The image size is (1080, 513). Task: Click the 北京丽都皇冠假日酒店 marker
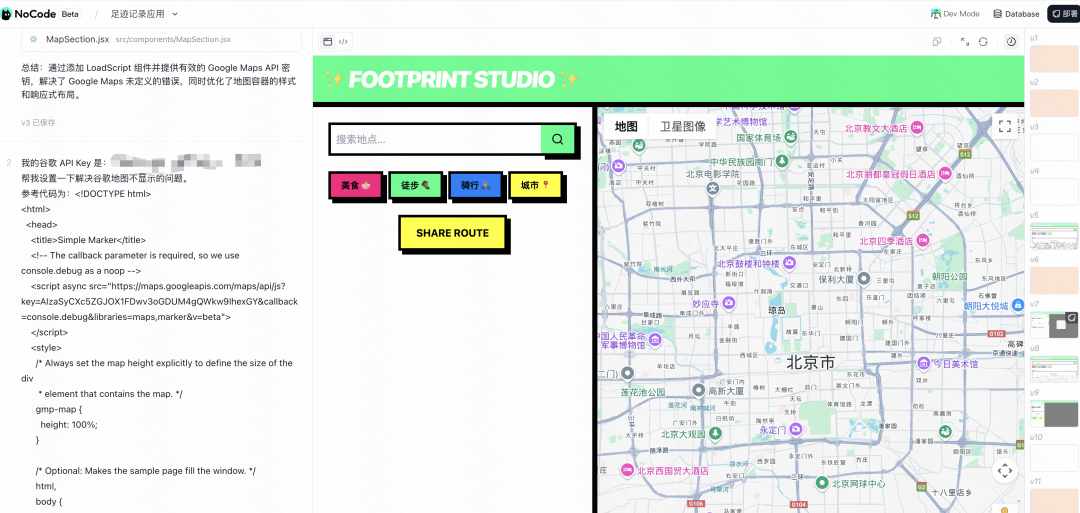click(x=946, y=174)
